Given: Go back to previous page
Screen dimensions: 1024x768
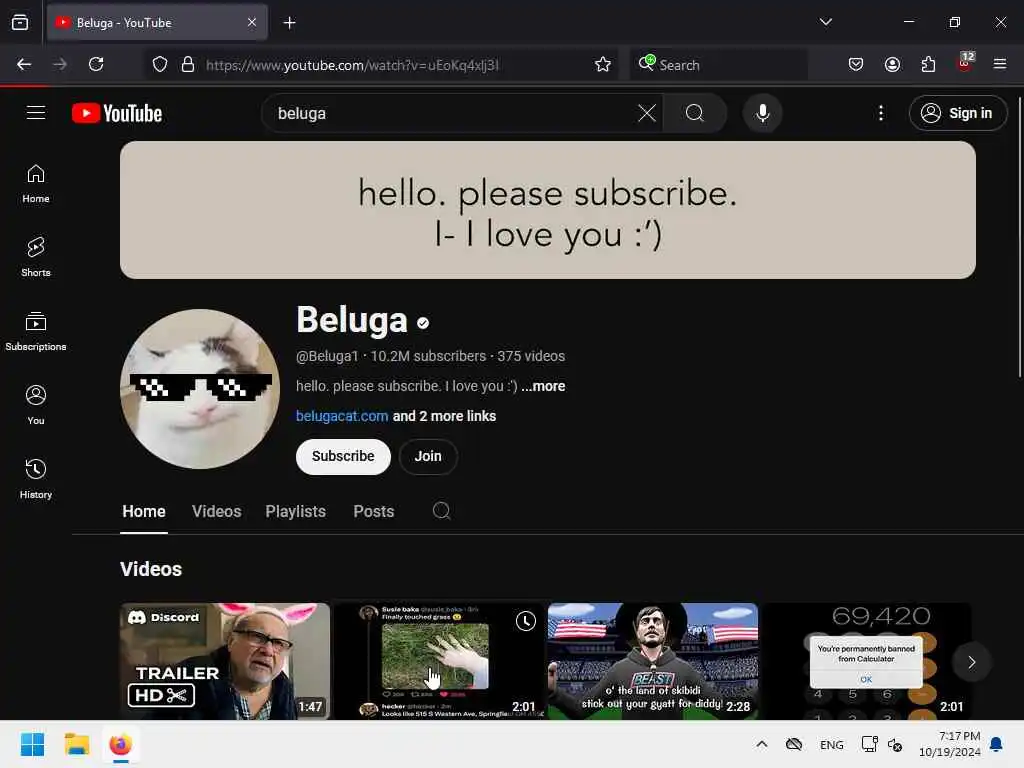Looking at the screenshot, I should click(x=24, y=64).
